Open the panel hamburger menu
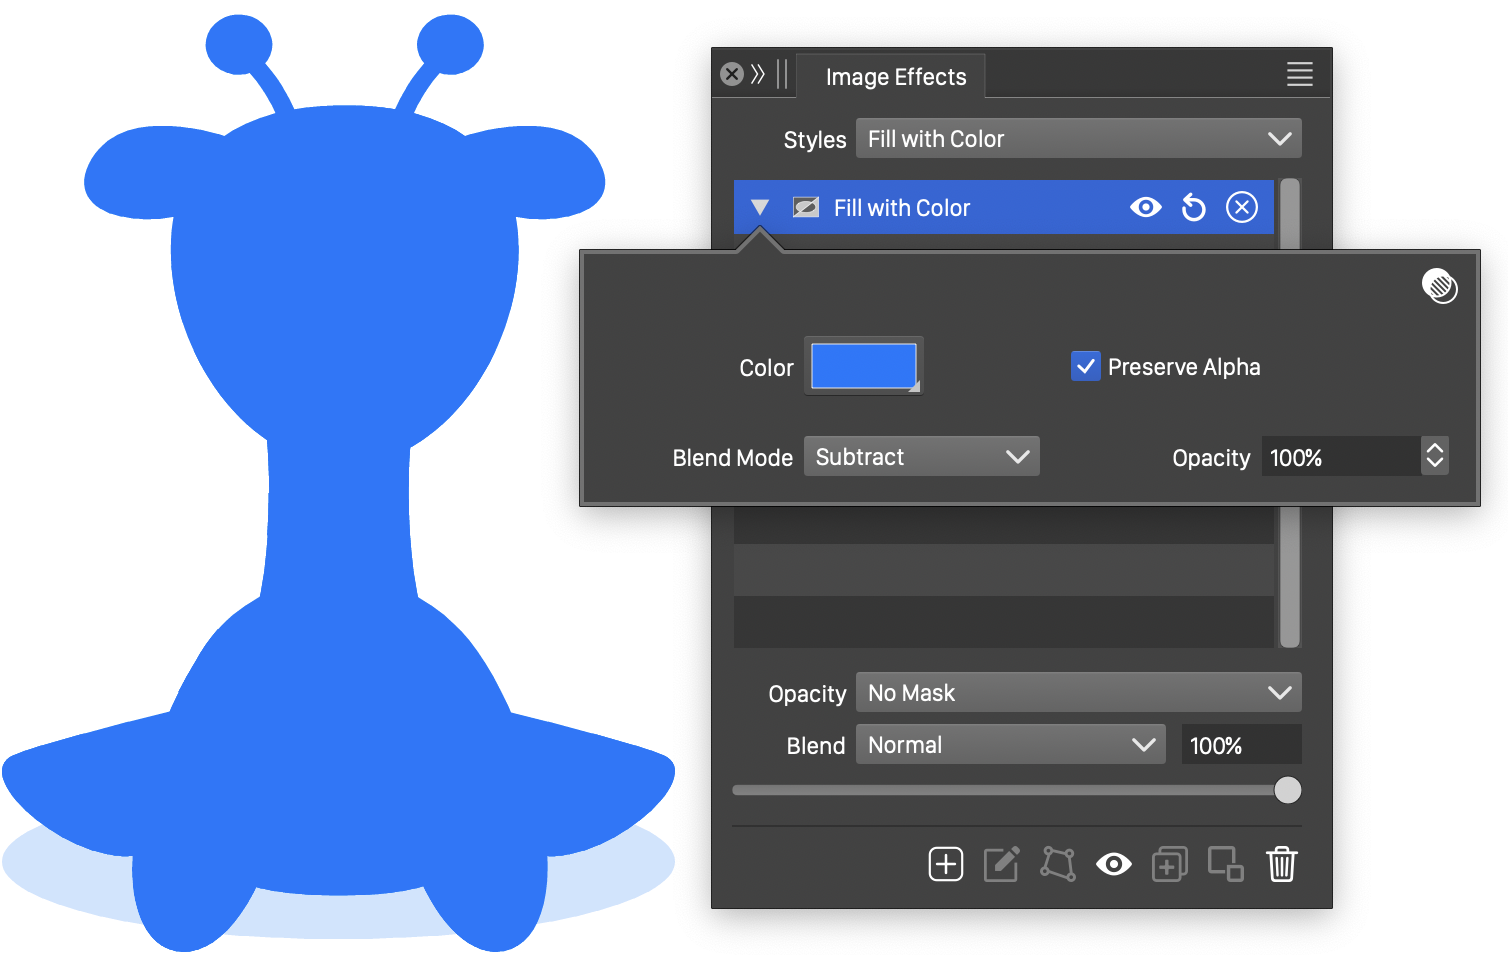 [x=1299, y=75]
